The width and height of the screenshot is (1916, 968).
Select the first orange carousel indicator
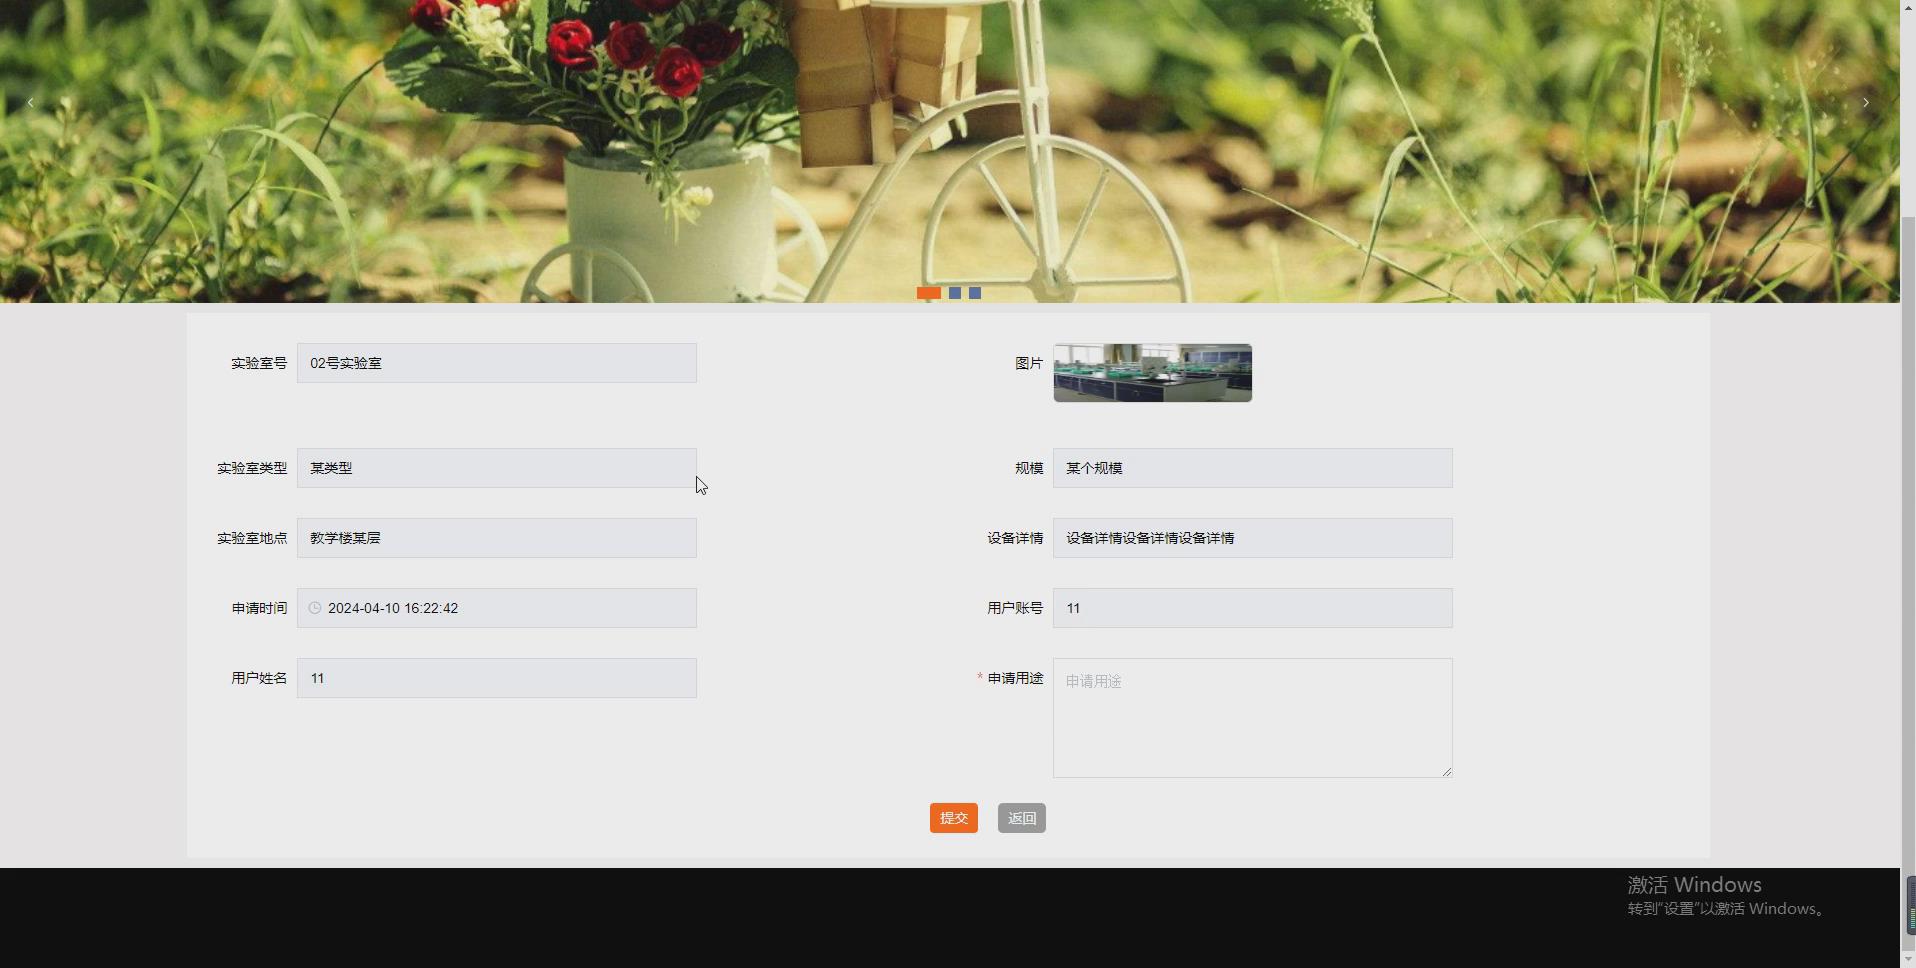[928, 292]
